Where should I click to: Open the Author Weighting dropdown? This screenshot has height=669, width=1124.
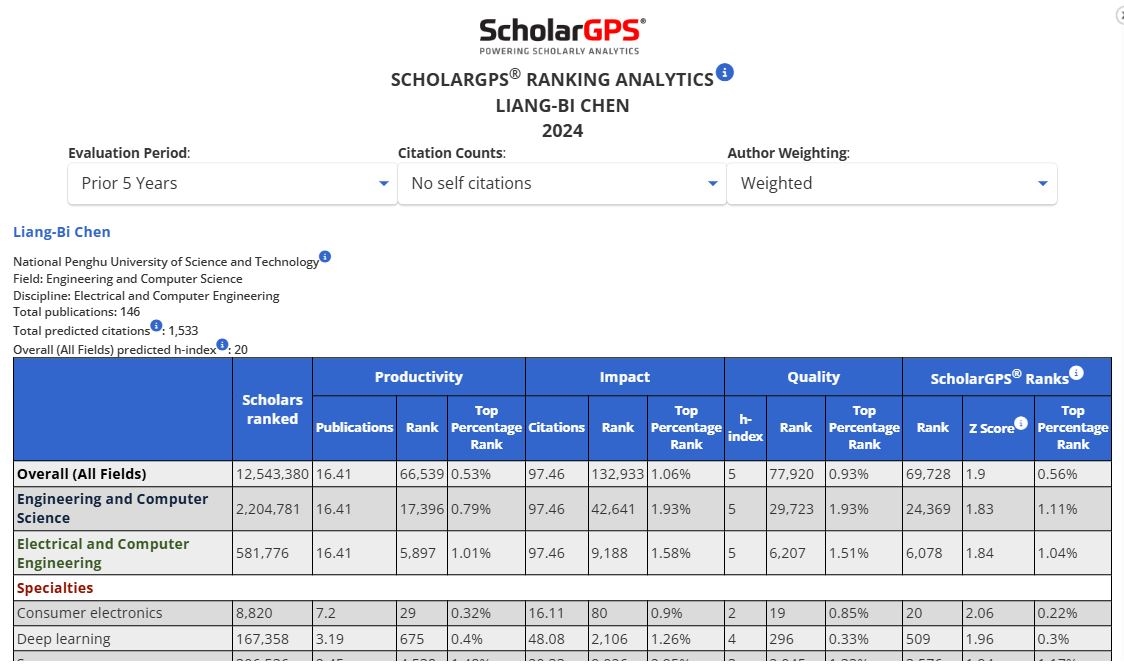point(891,183)
